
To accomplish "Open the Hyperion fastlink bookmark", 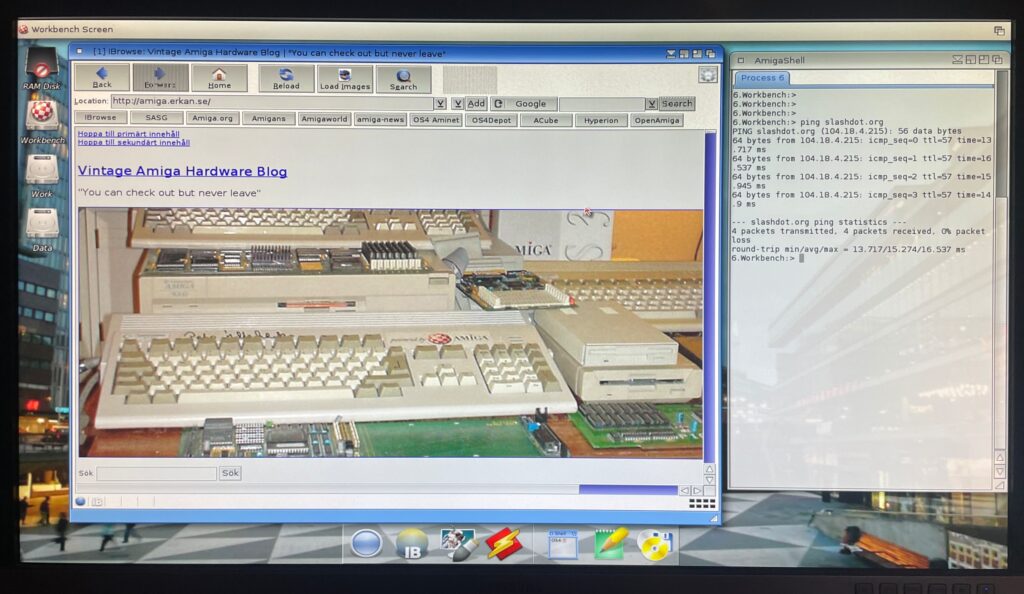I will (601, 120).
